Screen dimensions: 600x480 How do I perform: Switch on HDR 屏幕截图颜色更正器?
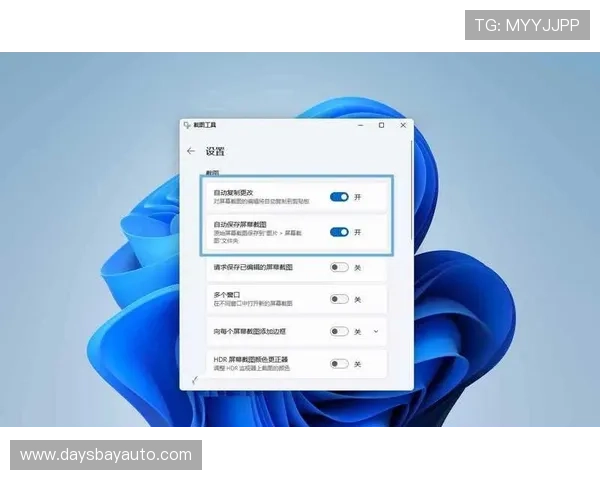[x=339, y=363]
